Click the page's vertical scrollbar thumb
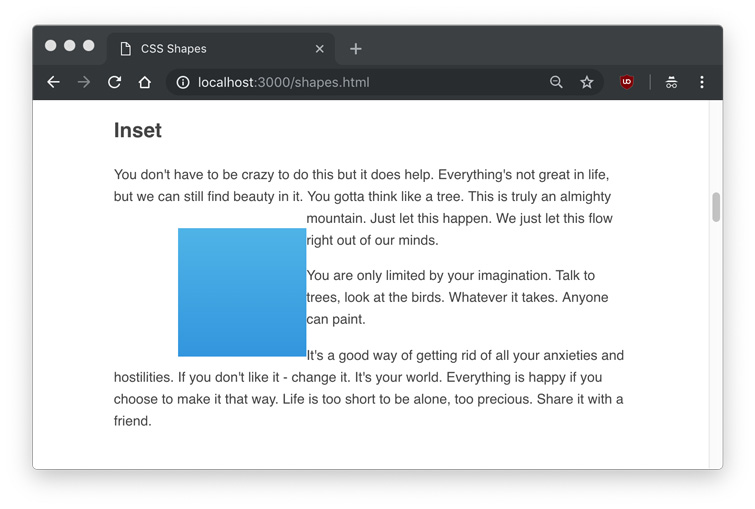Viewport: 755px width, 509px height. pos(716,207)
